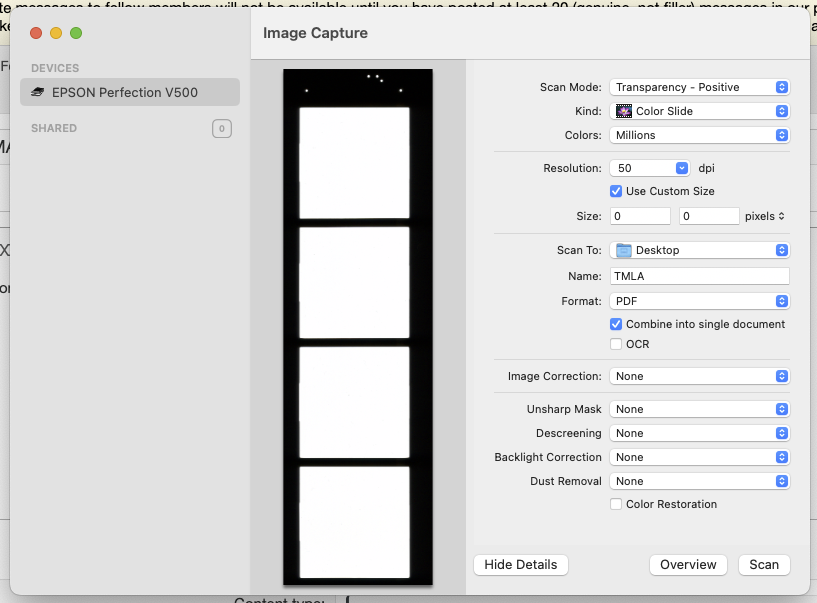Enable the Color Restoration checkbox

[616, 504]
